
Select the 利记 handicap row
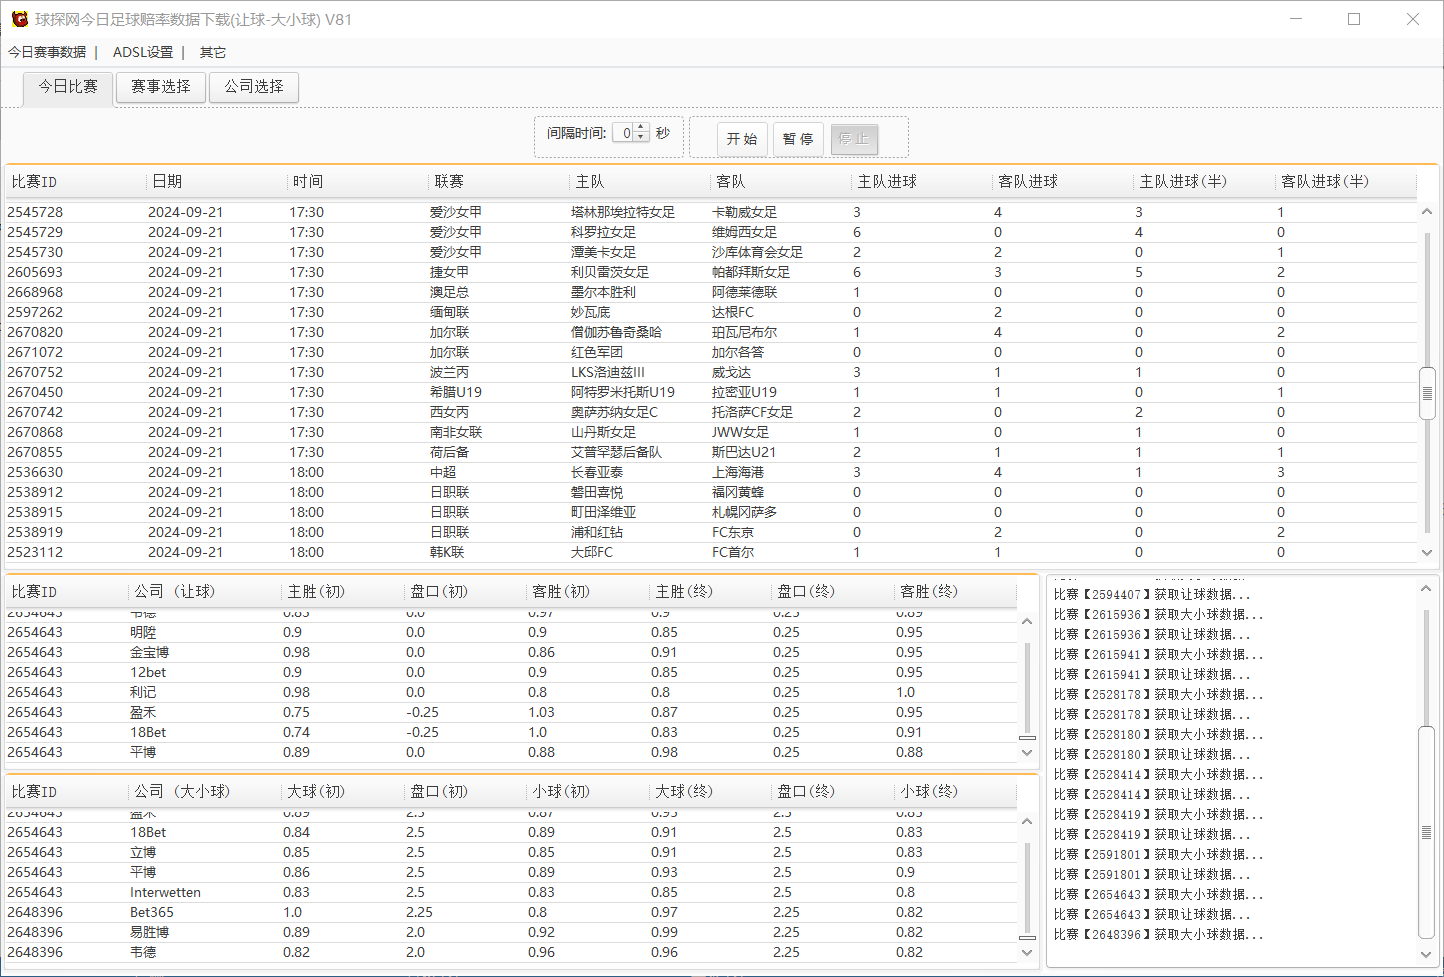click(511, 692)
